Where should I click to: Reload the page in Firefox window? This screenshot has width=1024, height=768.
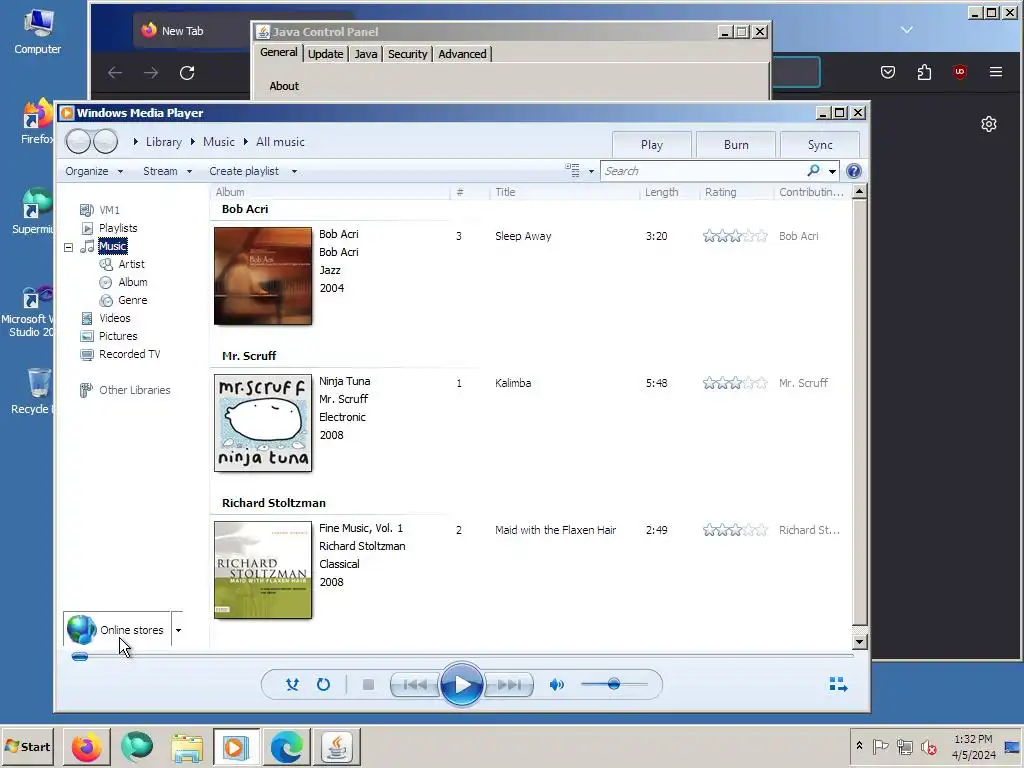coord(187,72)
